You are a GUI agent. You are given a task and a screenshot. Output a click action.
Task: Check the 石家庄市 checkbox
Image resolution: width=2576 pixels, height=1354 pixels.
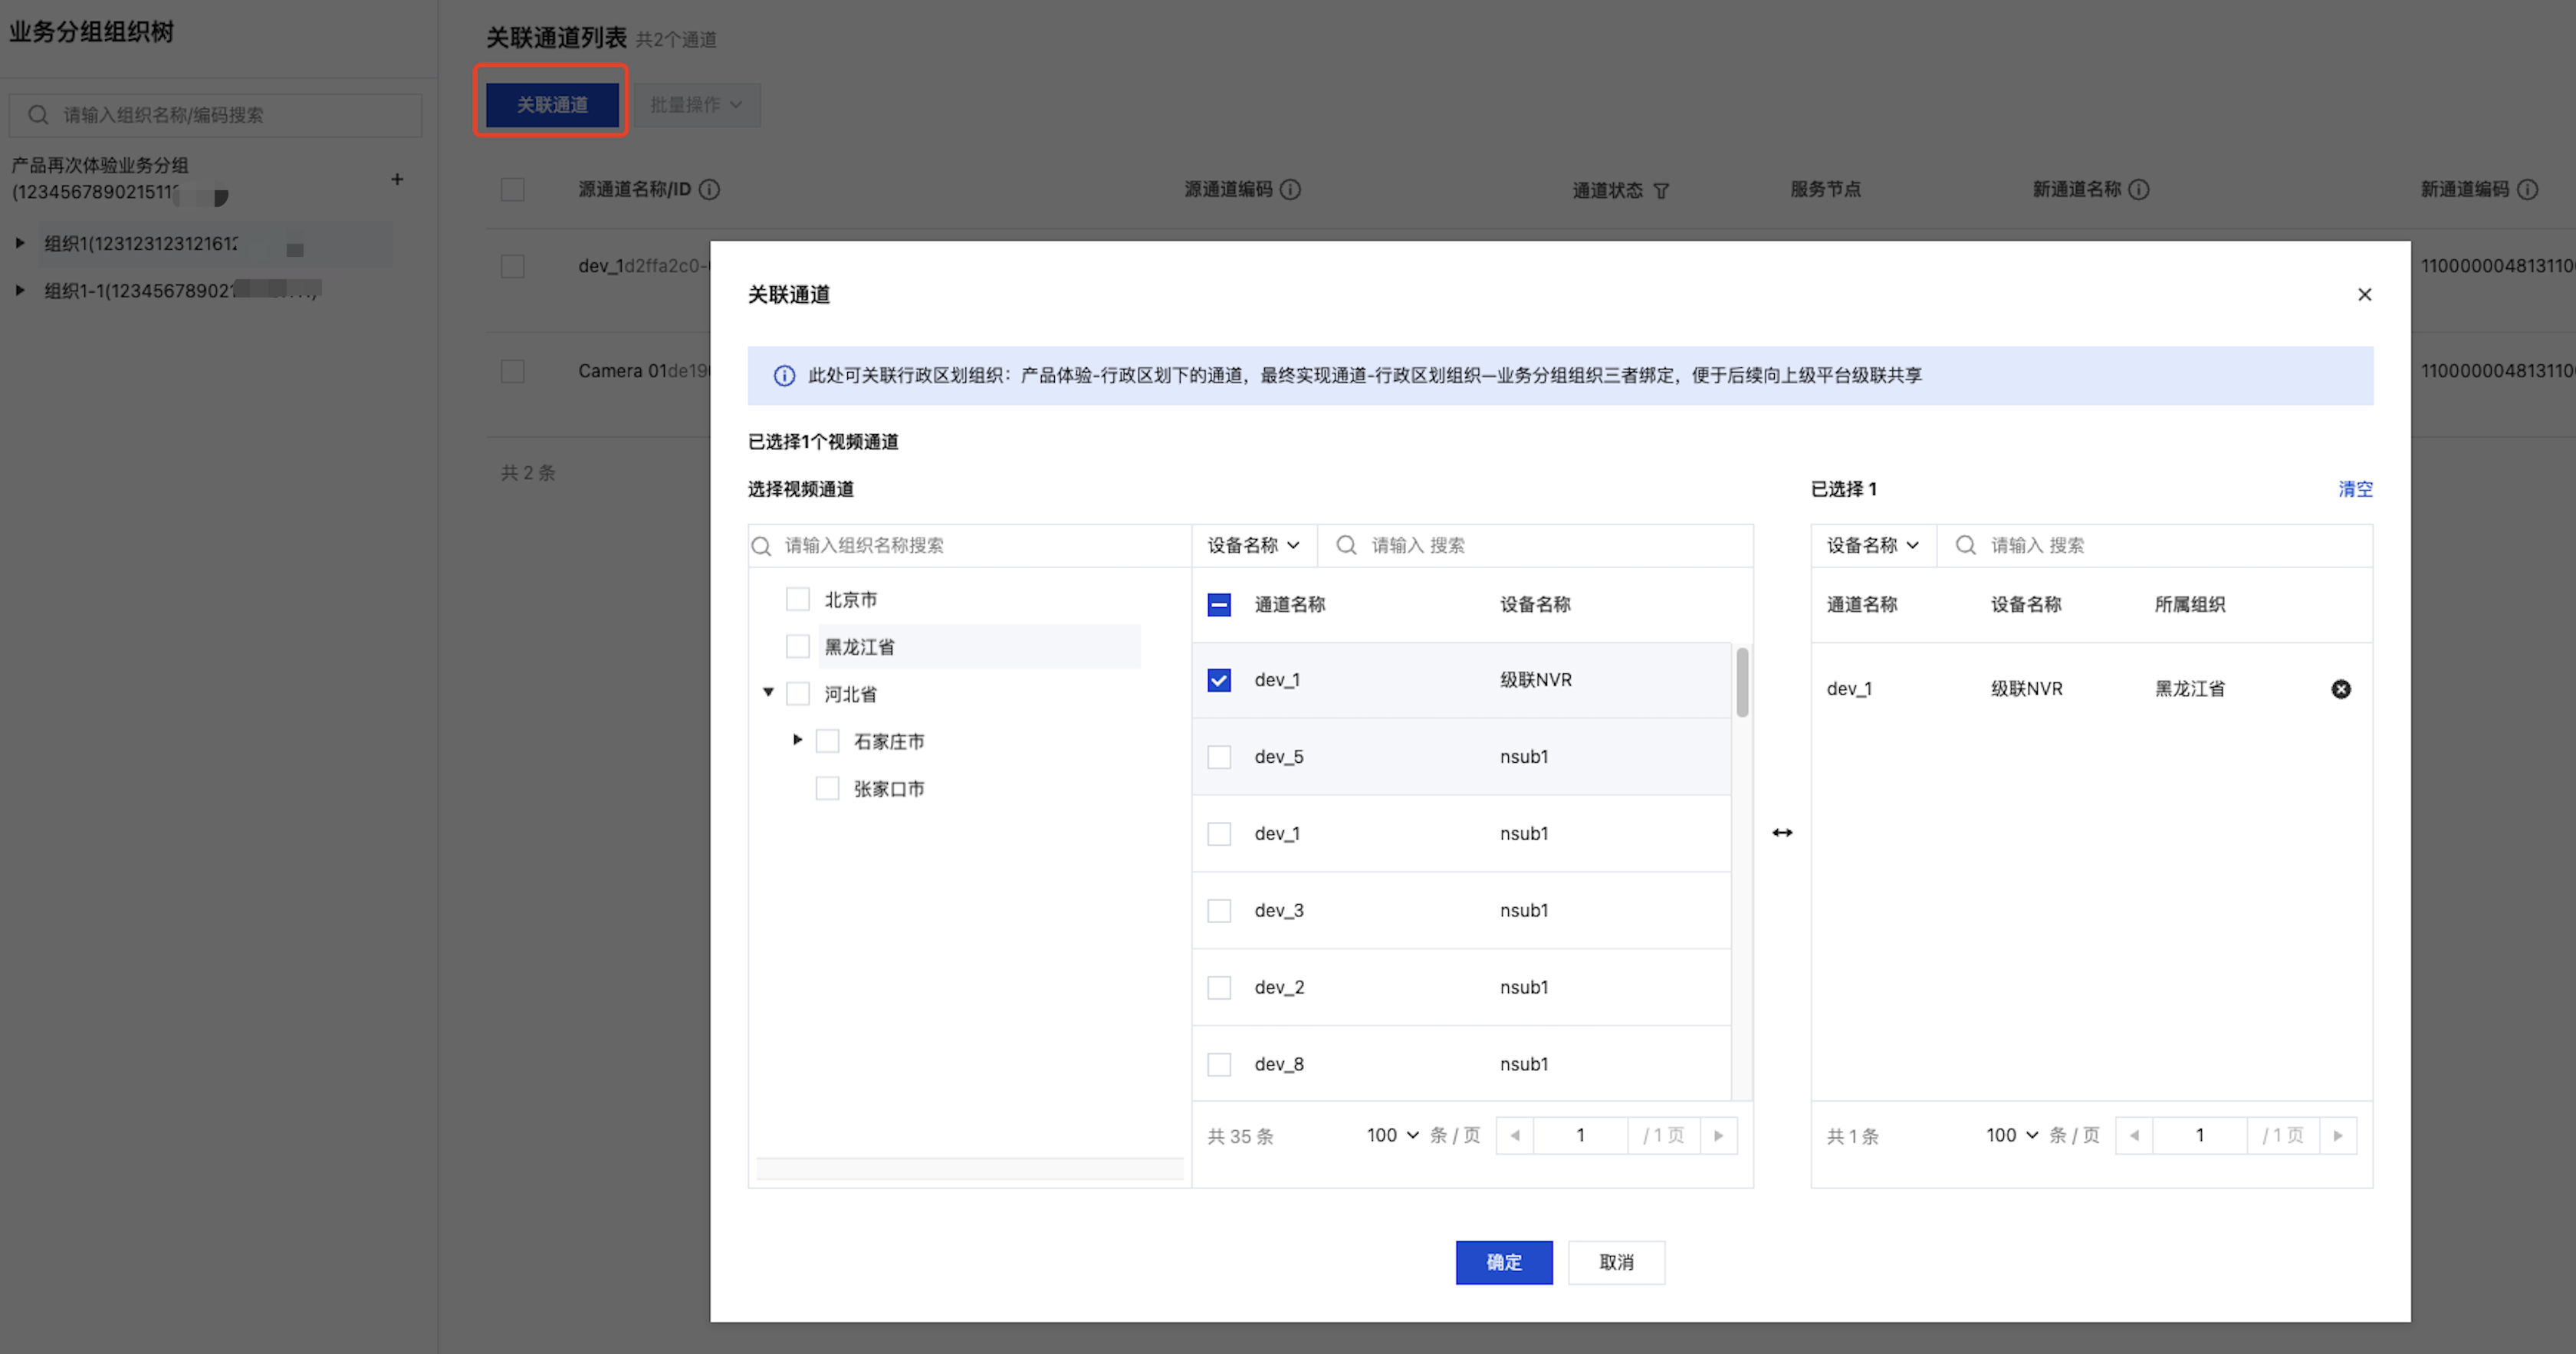click(827, 741)
